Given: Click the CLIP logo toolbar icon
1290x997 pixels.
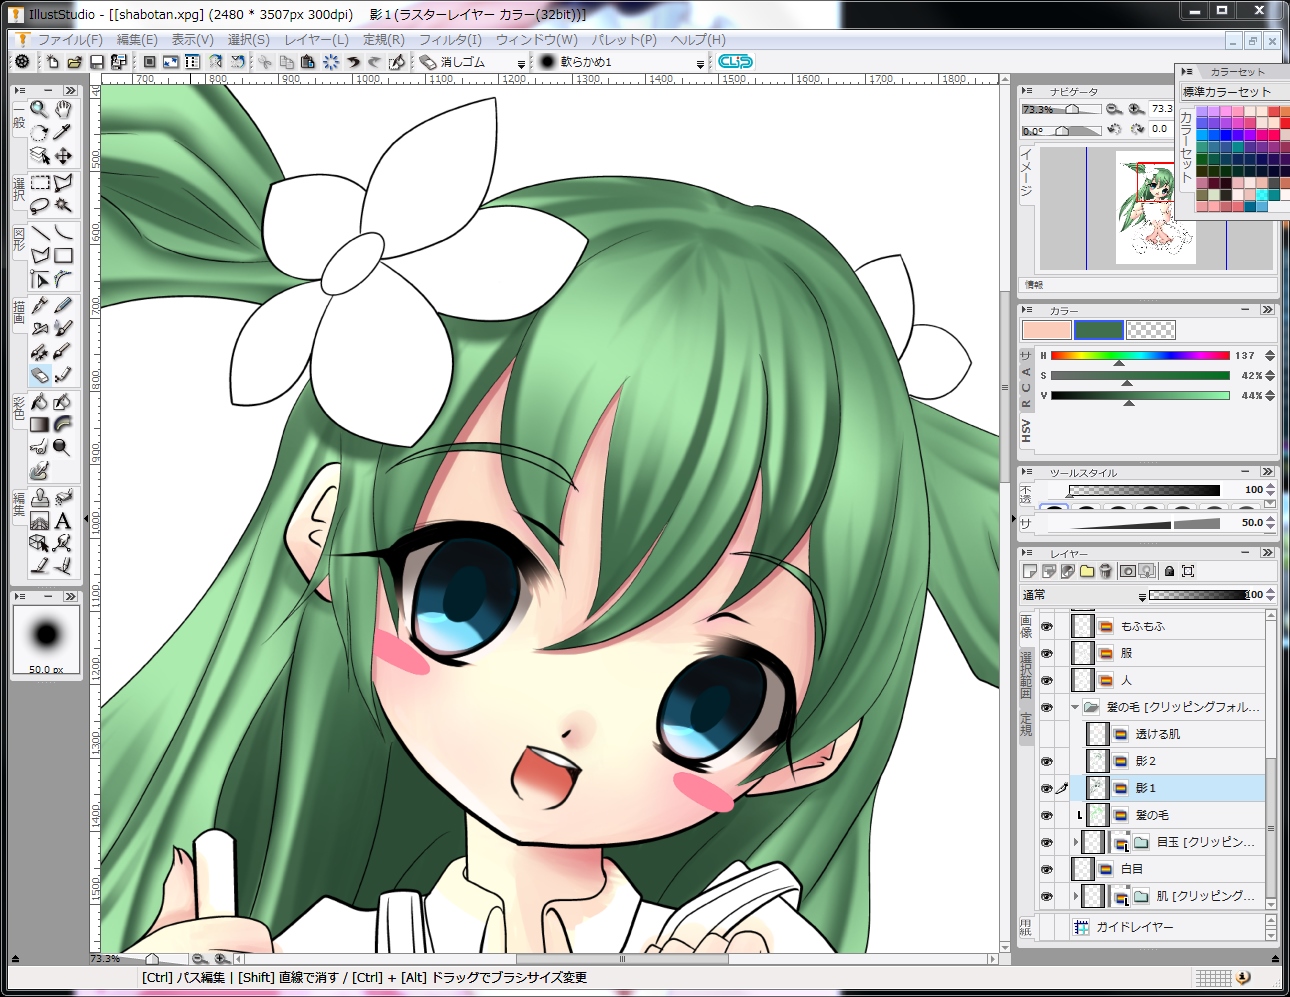Looking at the screenshot, I should pyautogui.click(x=735, y=62).
